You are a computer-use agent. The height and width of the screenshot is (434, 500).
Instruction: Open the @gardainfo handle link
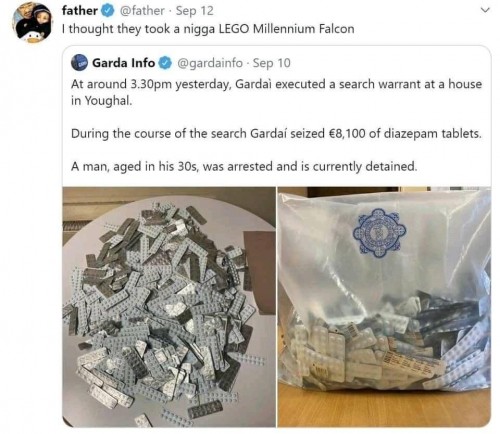210,63
